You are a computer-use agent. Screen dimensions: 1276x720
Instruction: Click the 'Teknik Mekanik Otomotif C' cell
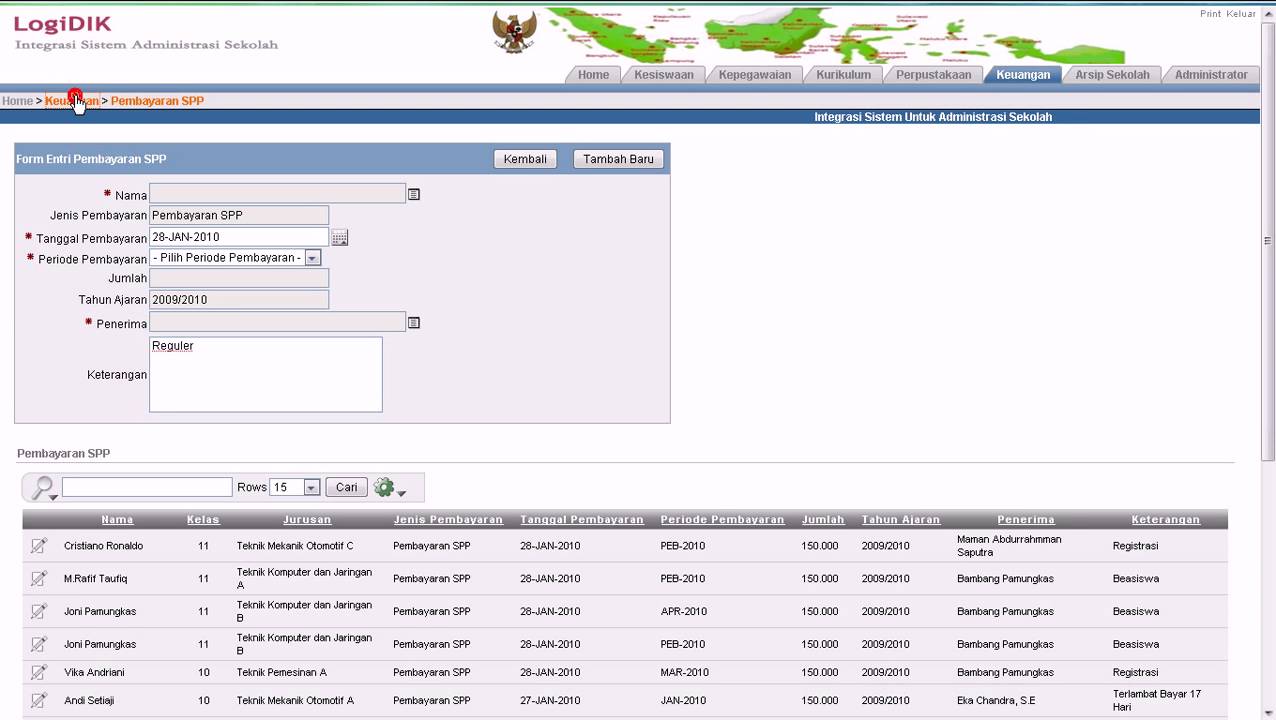(295, 546)
